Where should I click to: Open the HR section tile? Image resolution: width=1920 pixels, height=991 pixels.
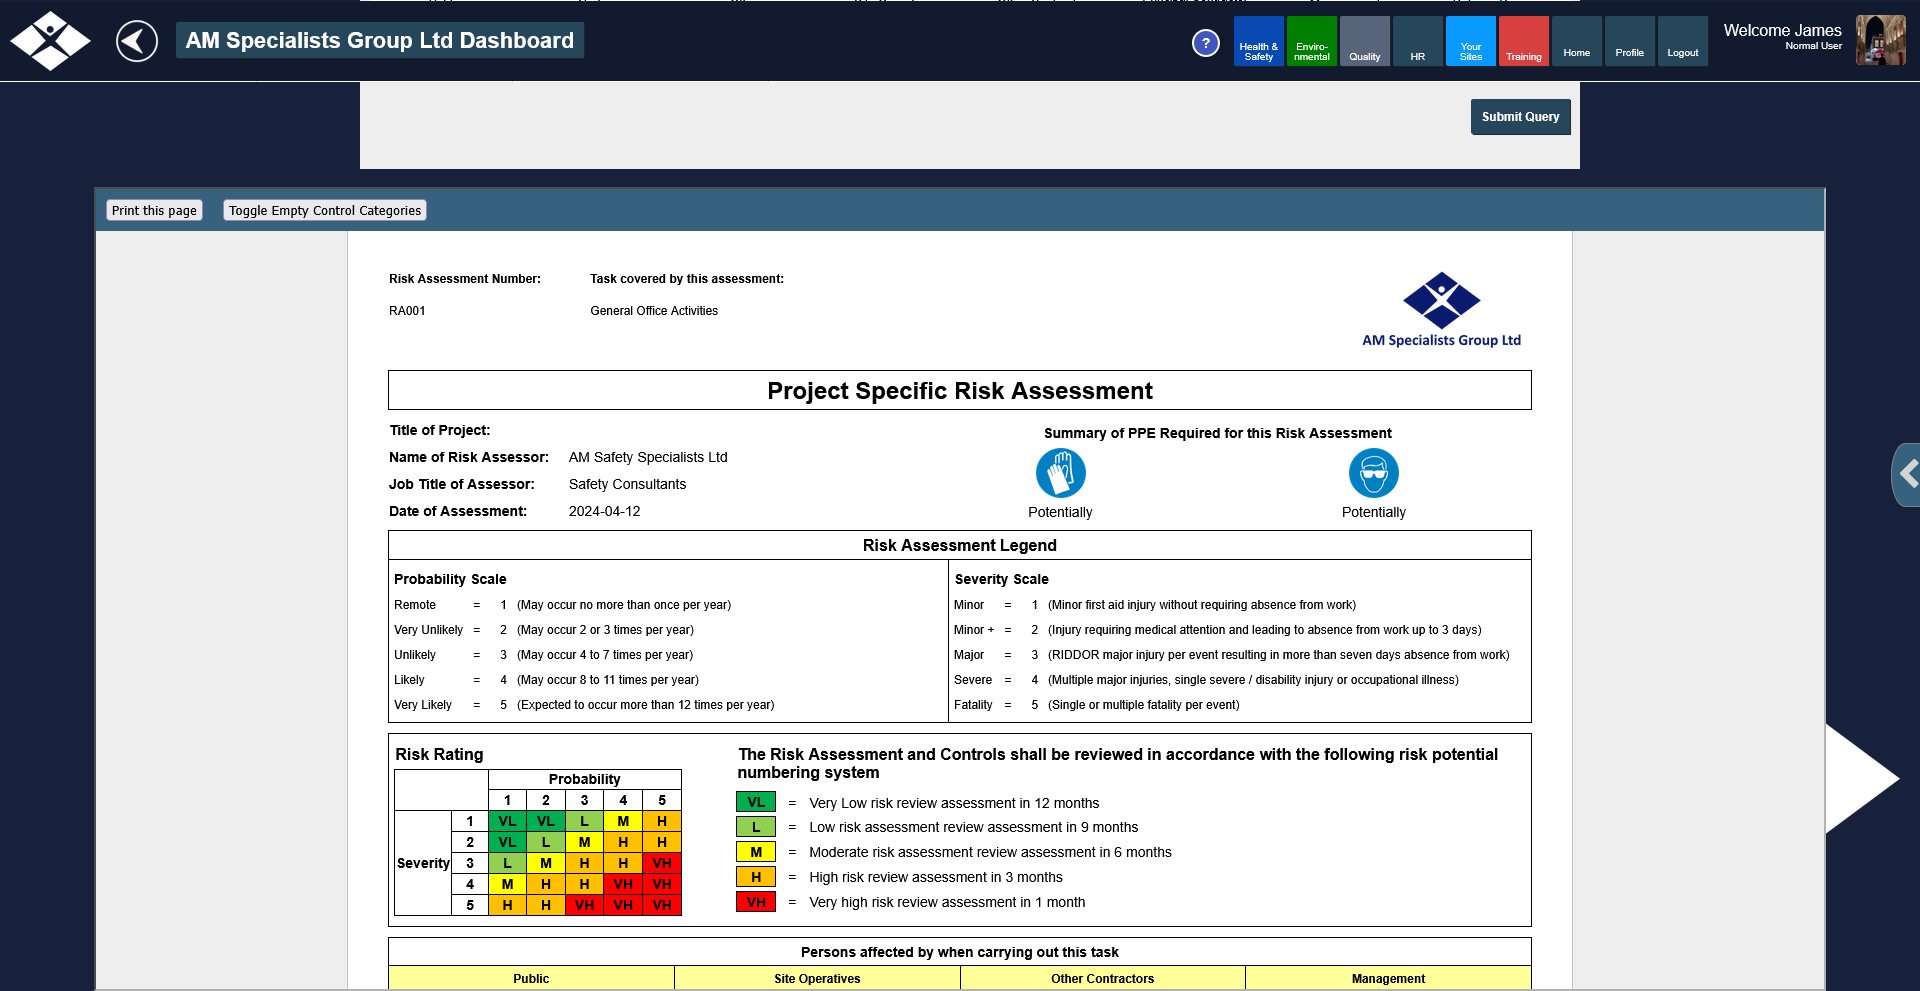coord(1418,41)
